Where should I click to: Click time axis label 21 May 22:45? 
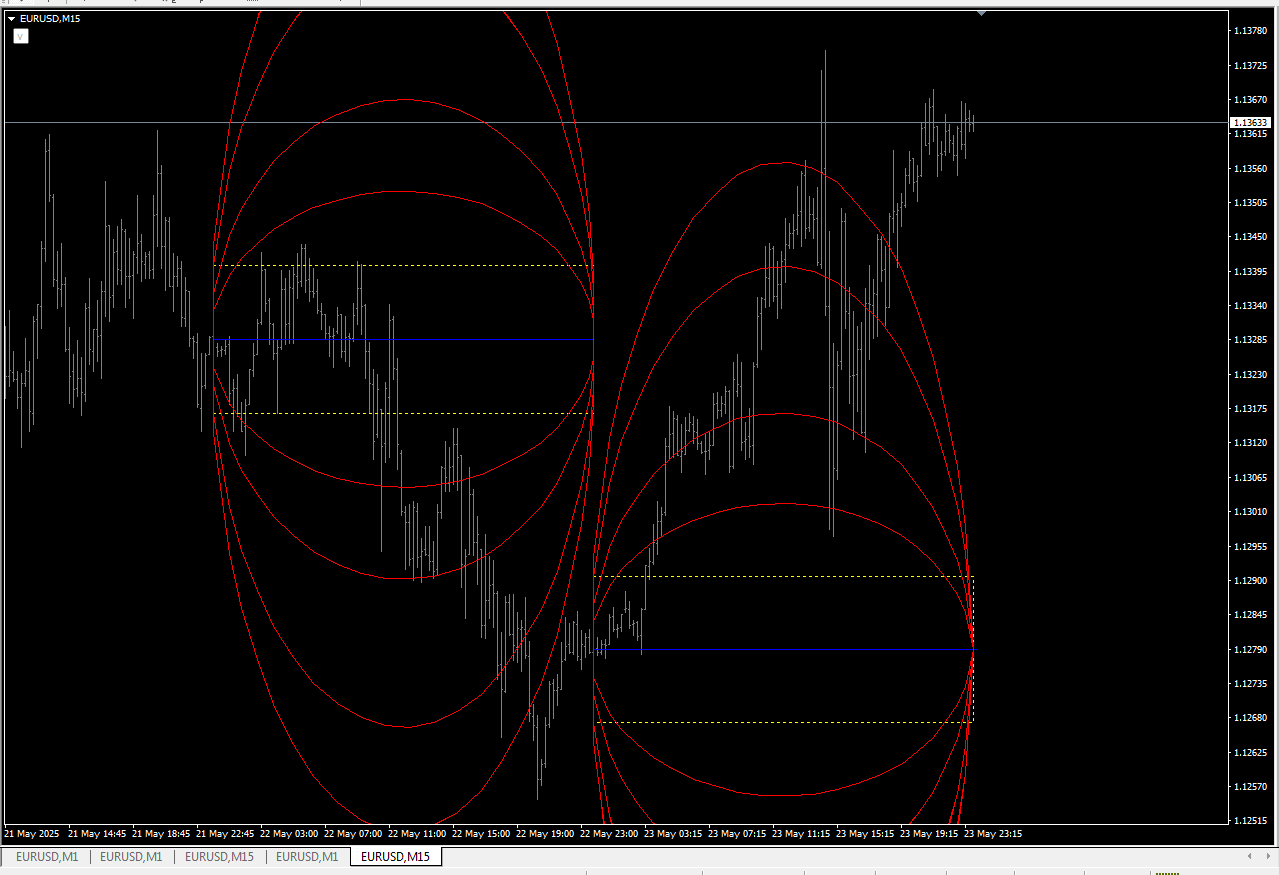(x=225, y=833)
